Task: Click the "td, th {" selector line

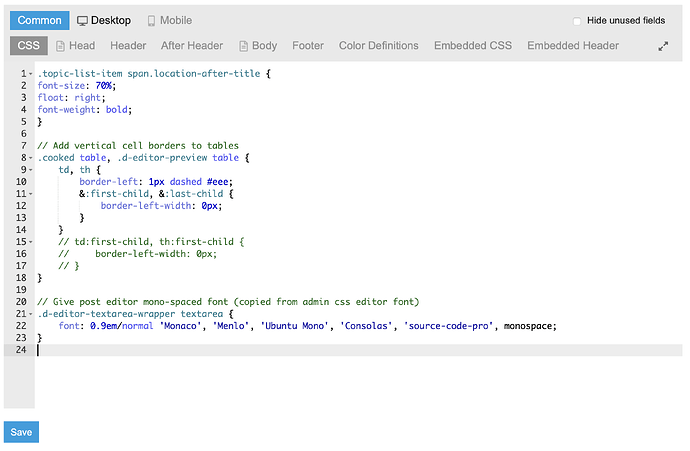Action: (x=80, y=170)
